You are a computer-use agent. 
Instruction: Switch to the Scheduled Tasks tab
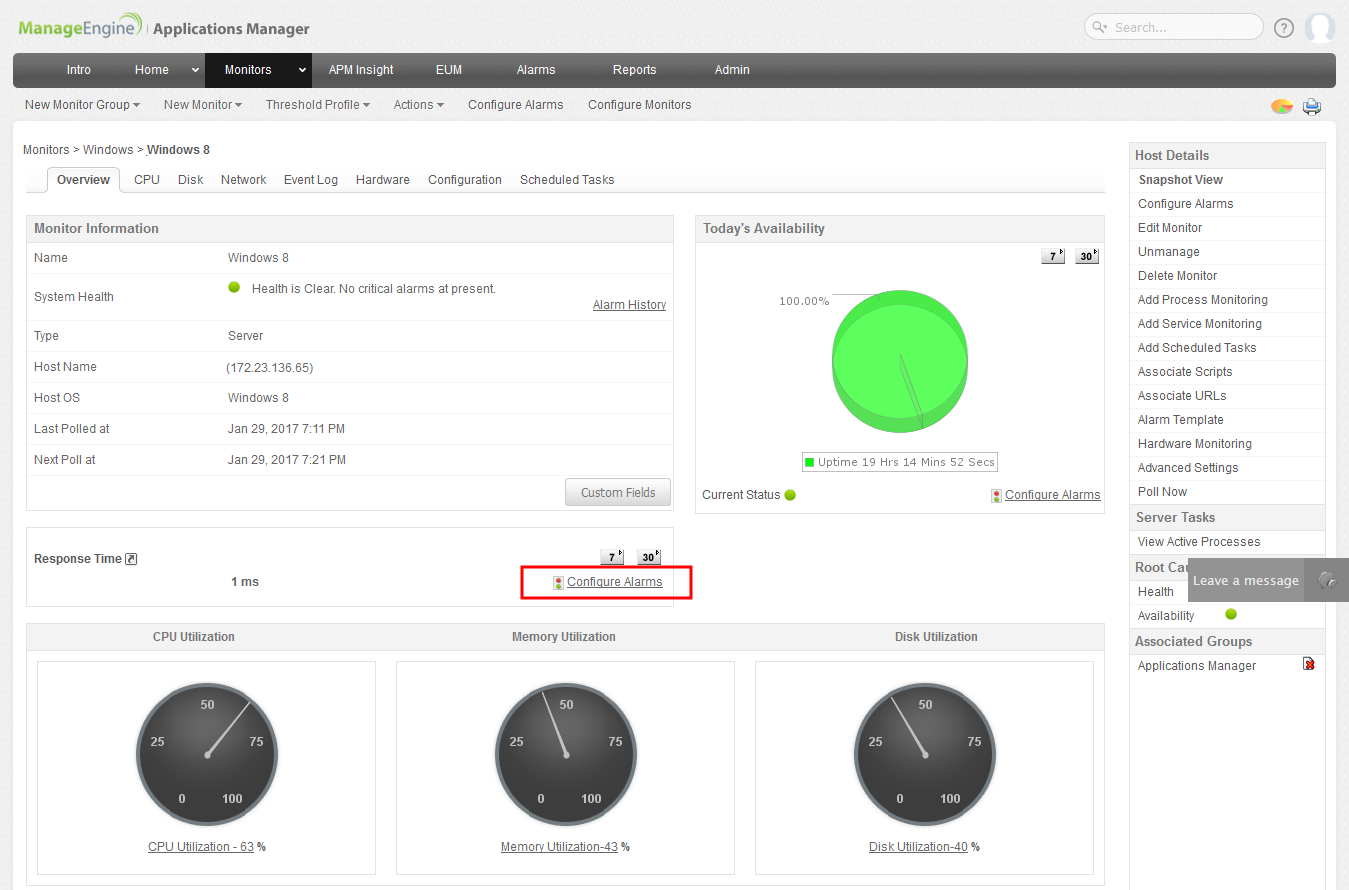[x=567, y=180]
